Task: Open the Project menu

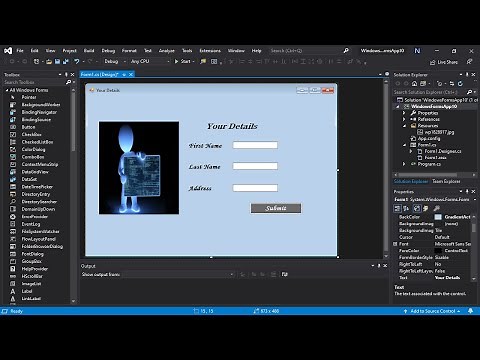Action: tap(69, 51)
